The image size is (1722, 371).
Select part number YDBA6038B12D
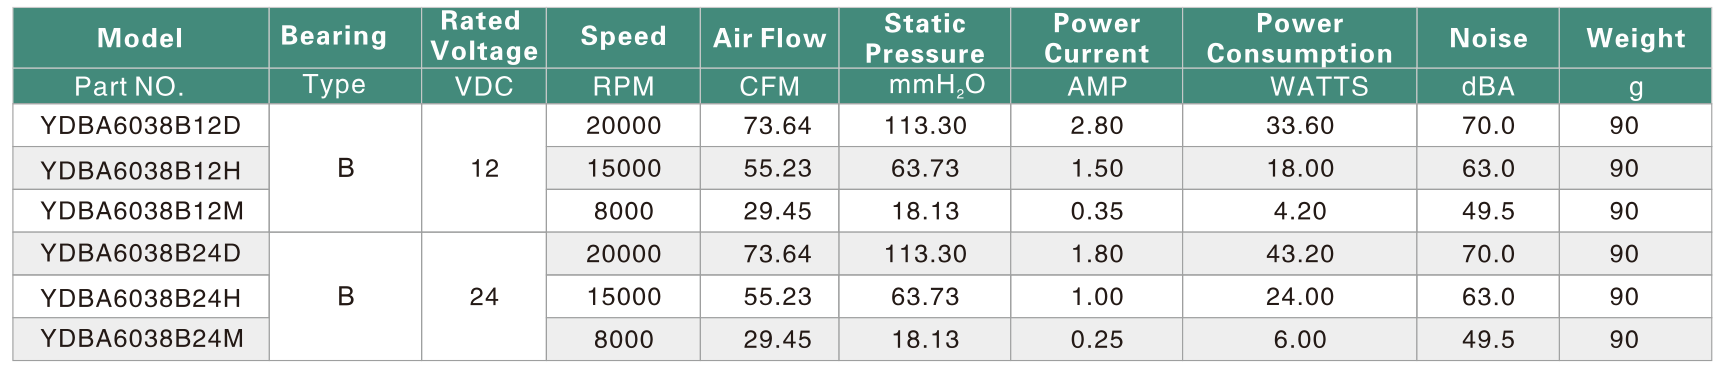(x=141, y=126)
